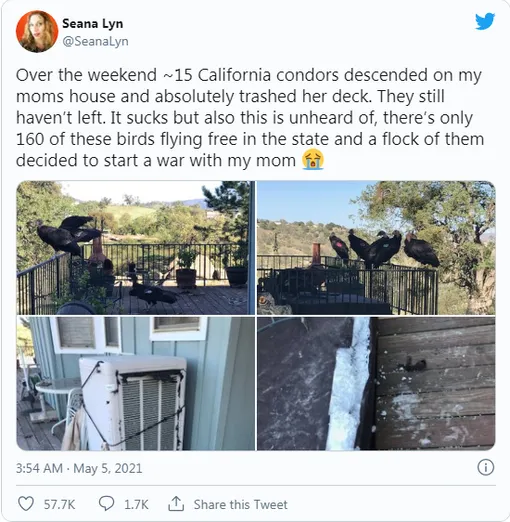510x522 pixels.
Task: Click the share upload arrow icon
Action: tap(176, 503)
